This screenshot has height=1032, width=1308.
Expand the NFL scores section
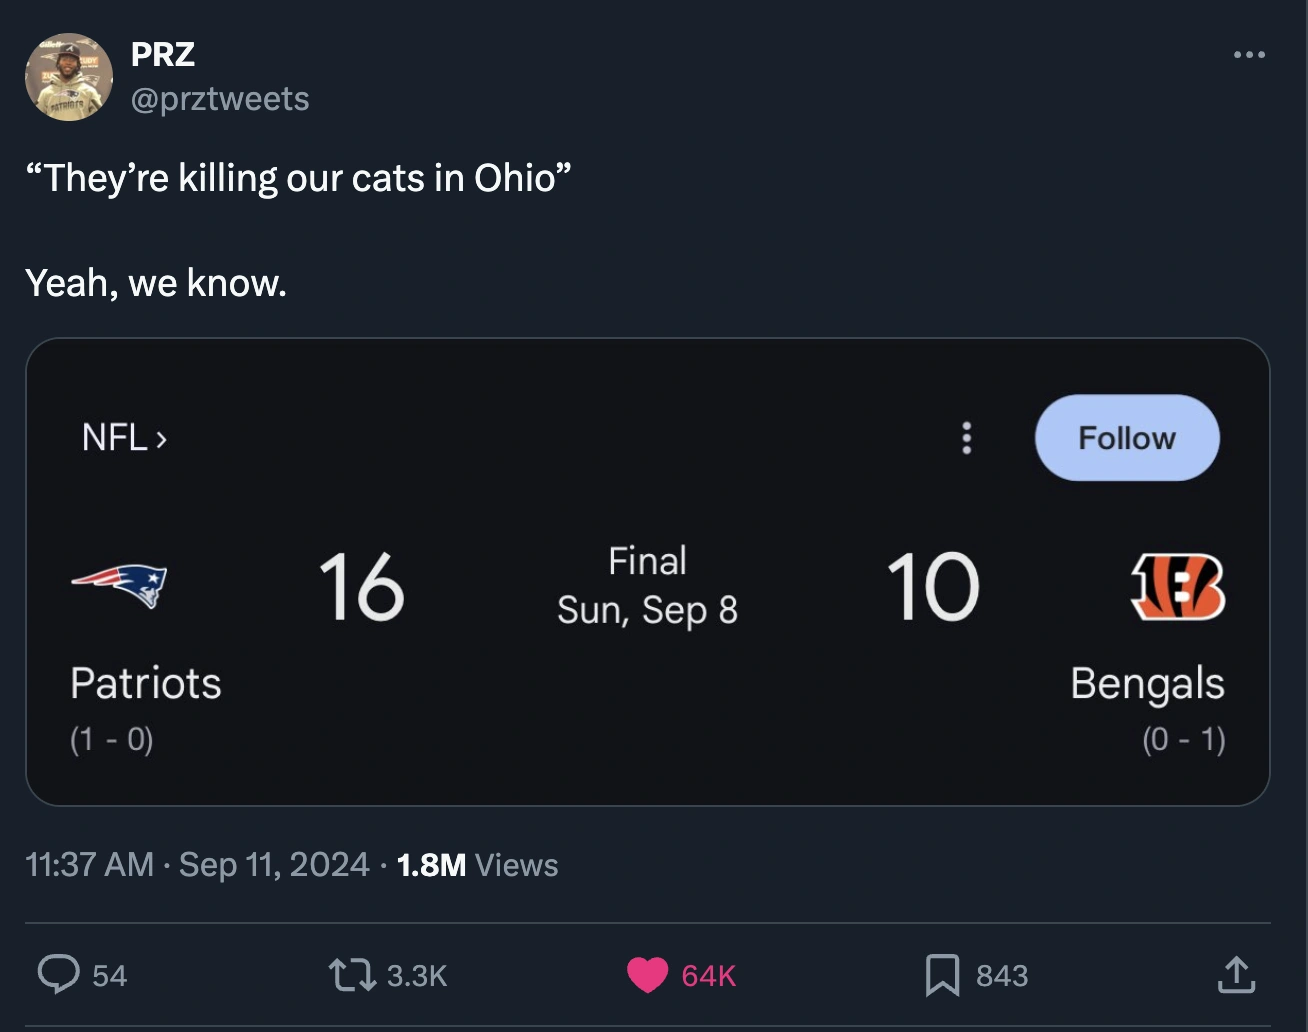(x=122, y=438)
